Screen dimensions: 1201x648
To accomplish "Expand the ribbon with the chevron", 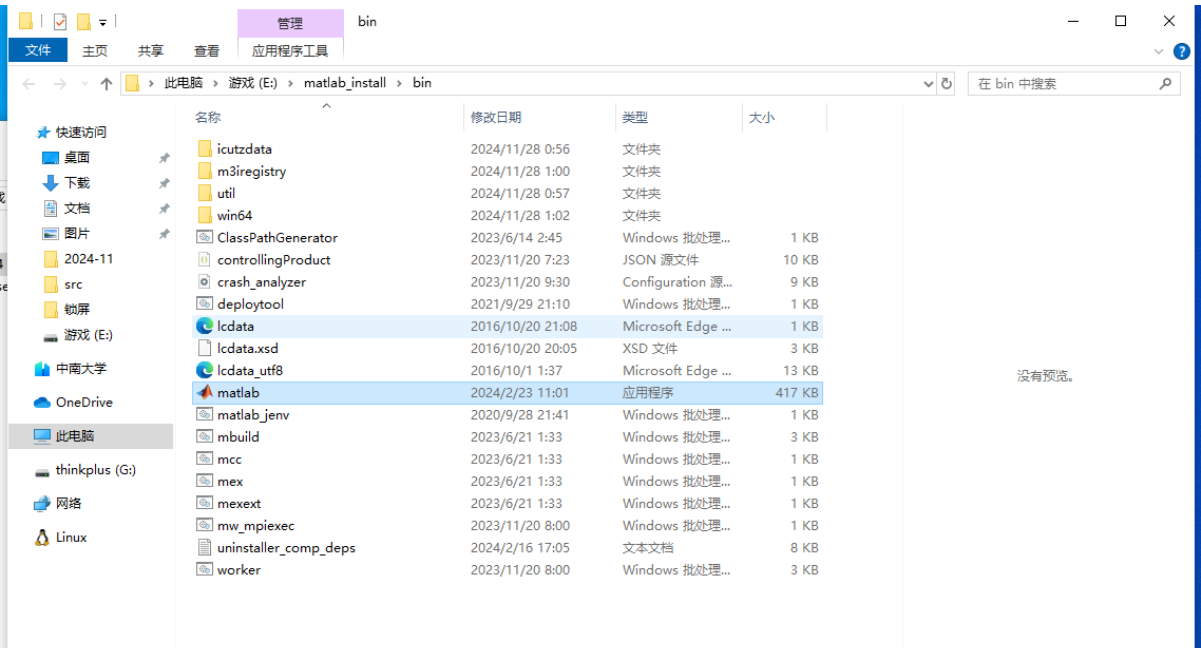I will point(1159,51).
